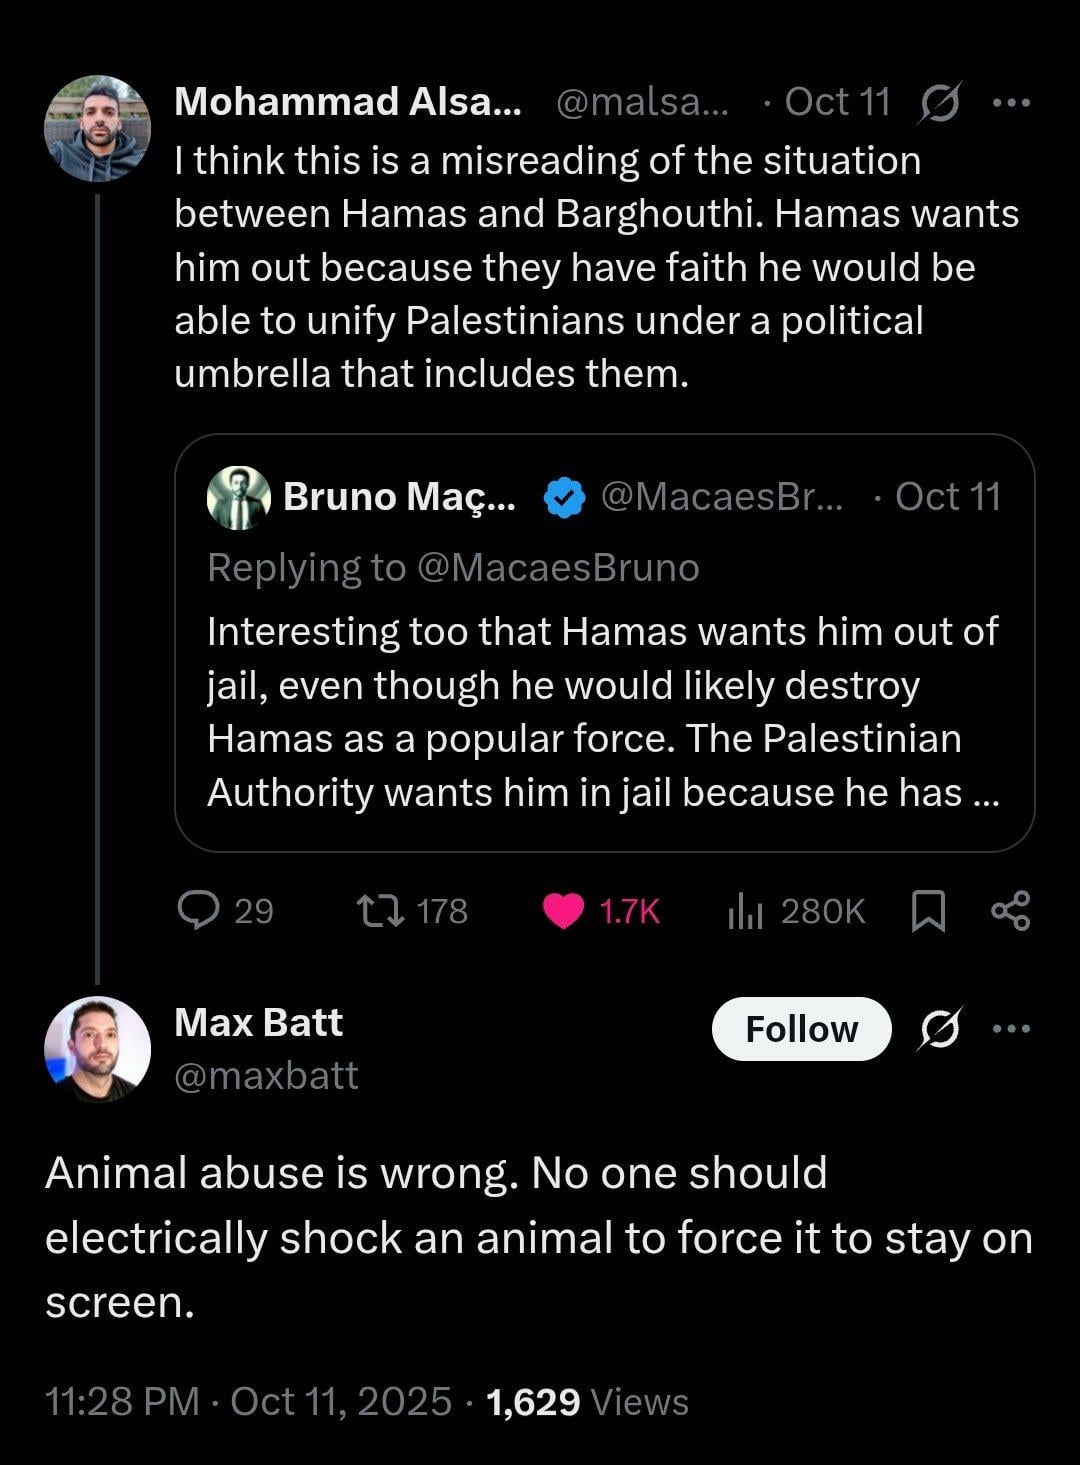Expand the quoted Bruno Maçães tweet text

click(x=604, y=712)
